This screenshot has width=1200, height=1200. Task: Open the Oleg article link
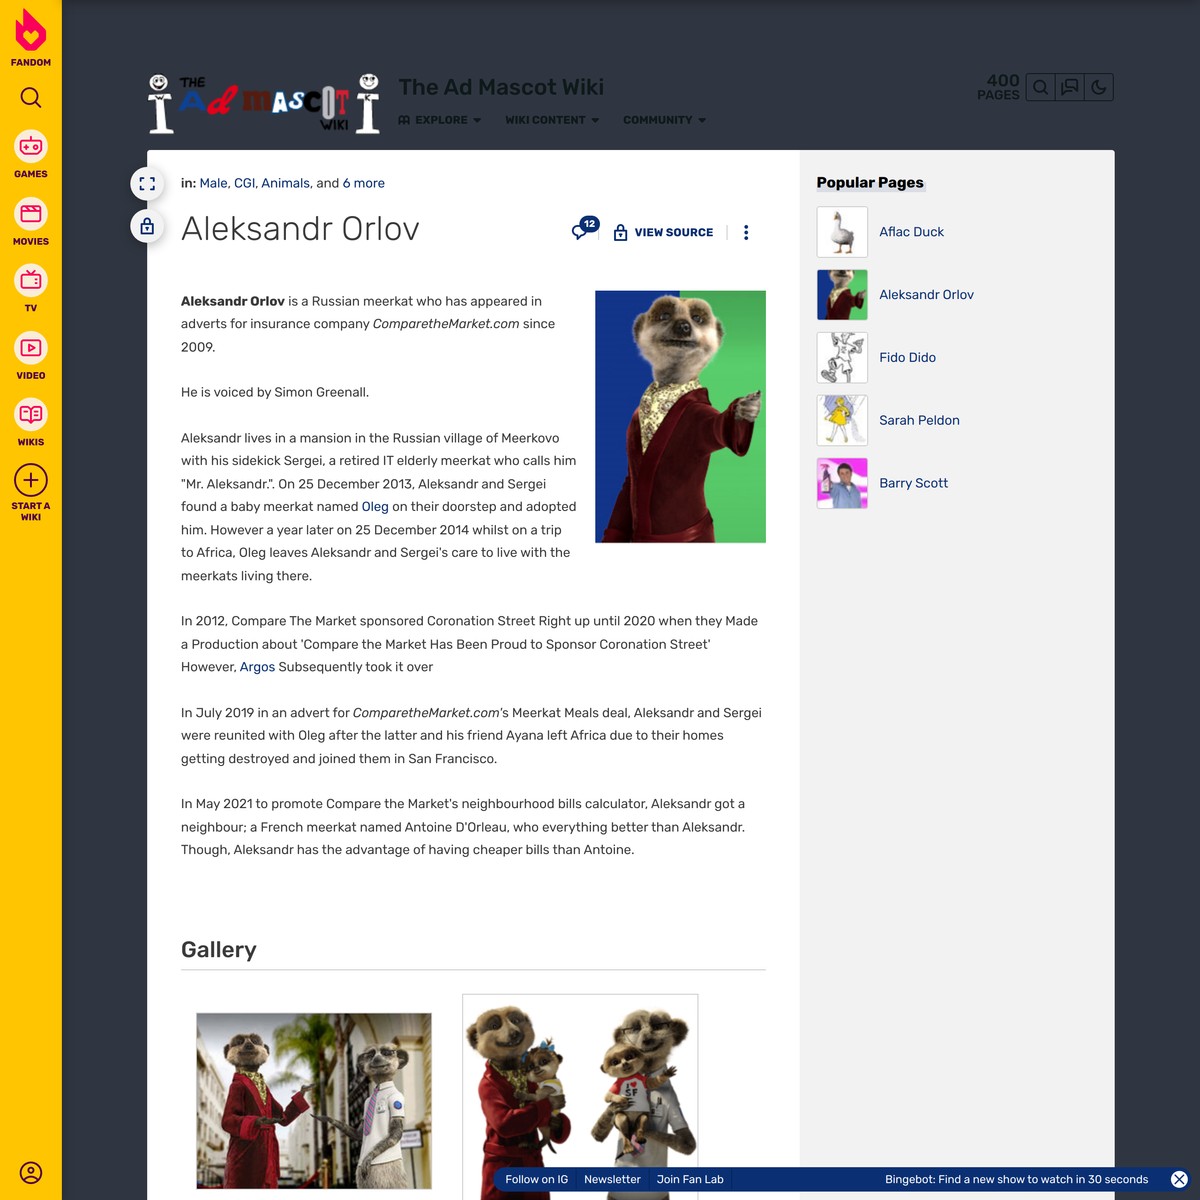coord(375,507)
